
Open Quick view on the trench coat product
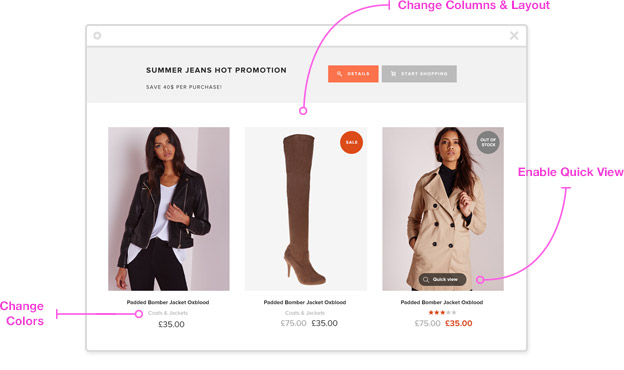442,280
